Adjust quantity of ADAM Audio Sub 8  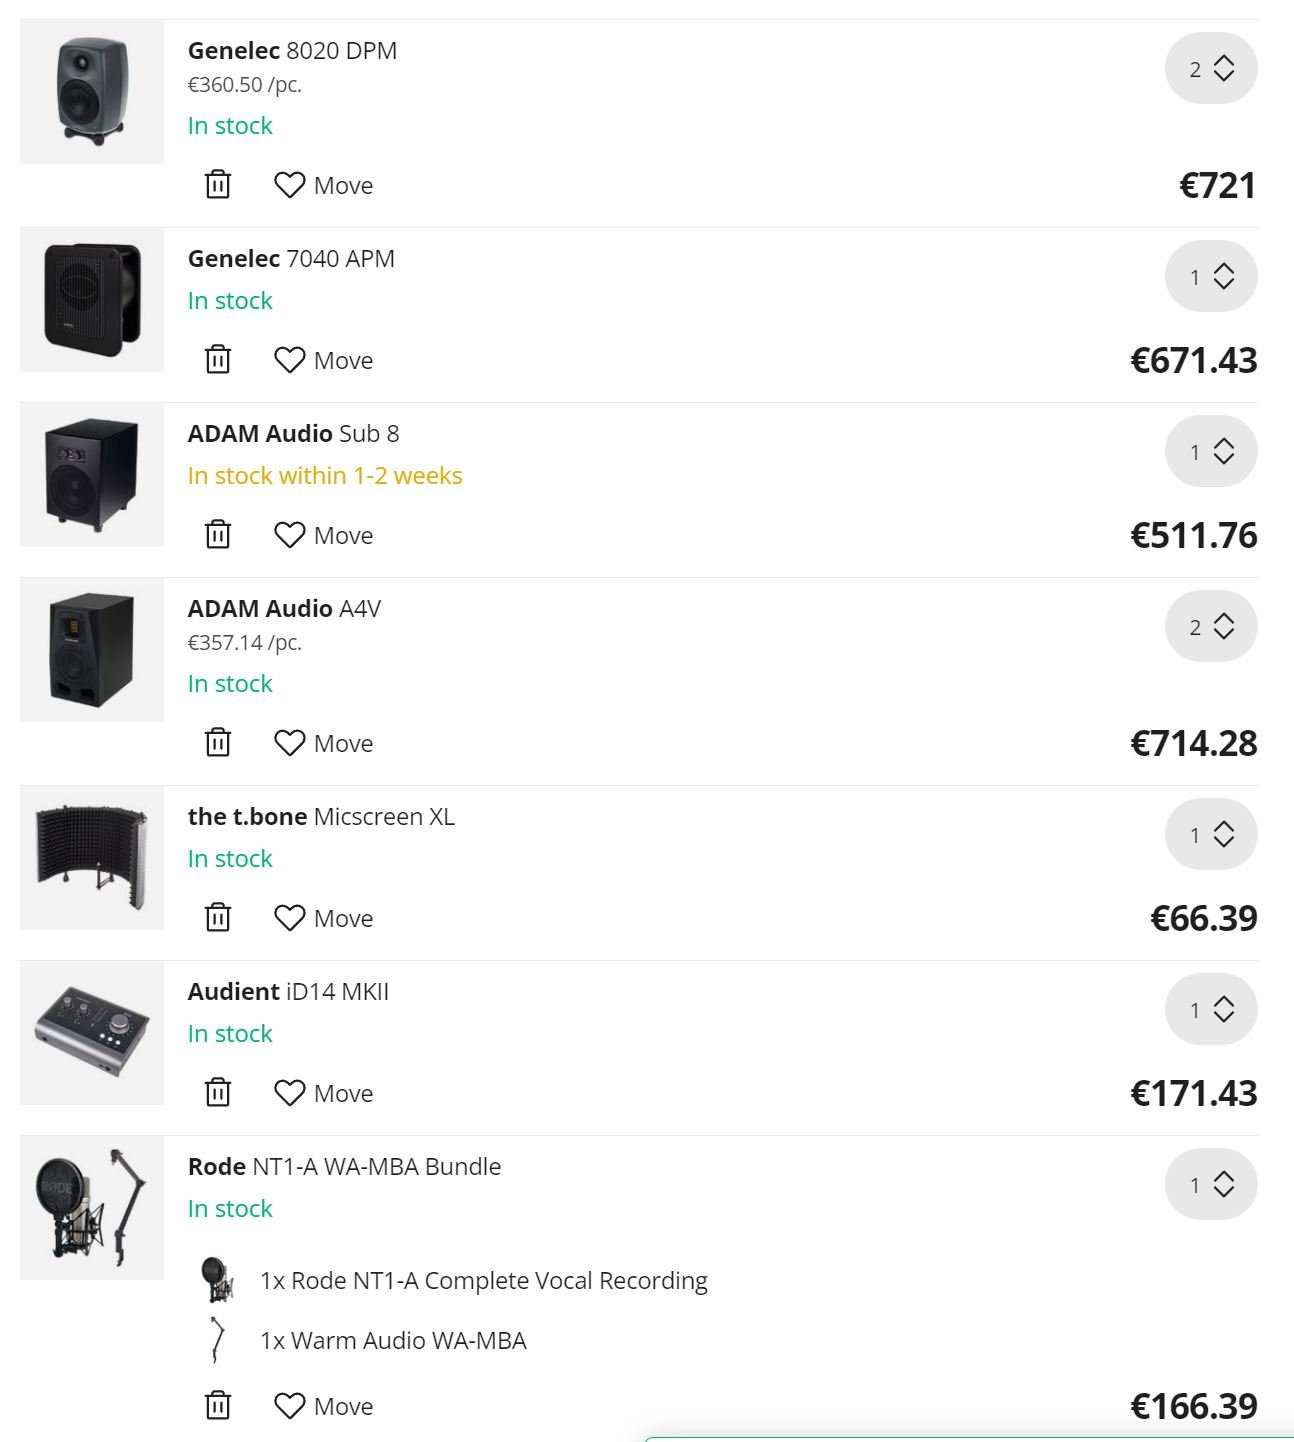[1211, 452]
